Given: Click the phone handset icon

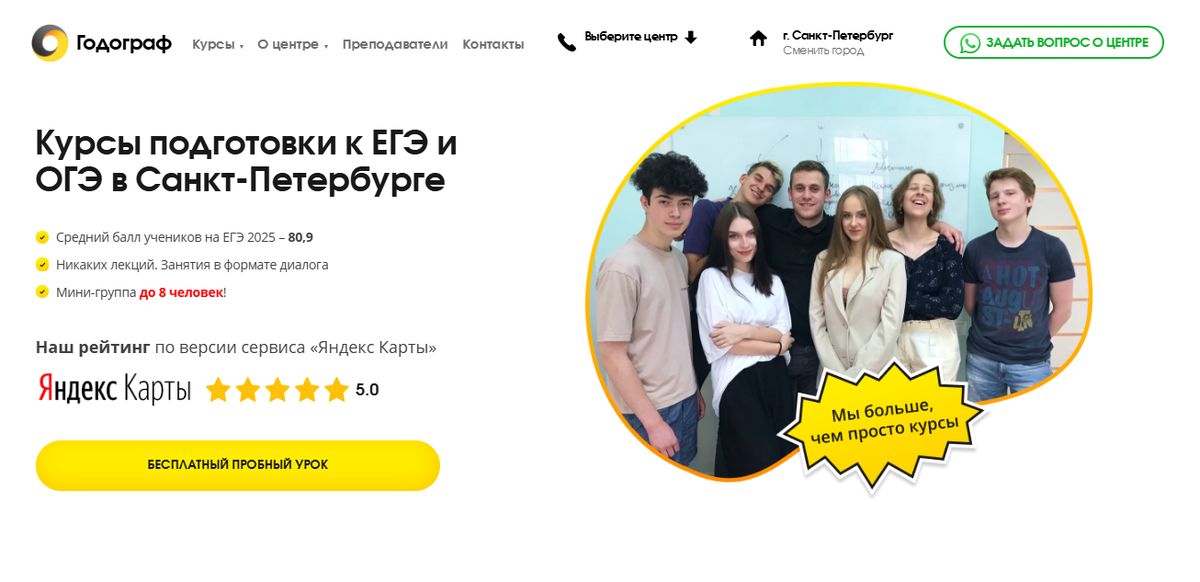Looking at the screenshot, I should 567,42.
